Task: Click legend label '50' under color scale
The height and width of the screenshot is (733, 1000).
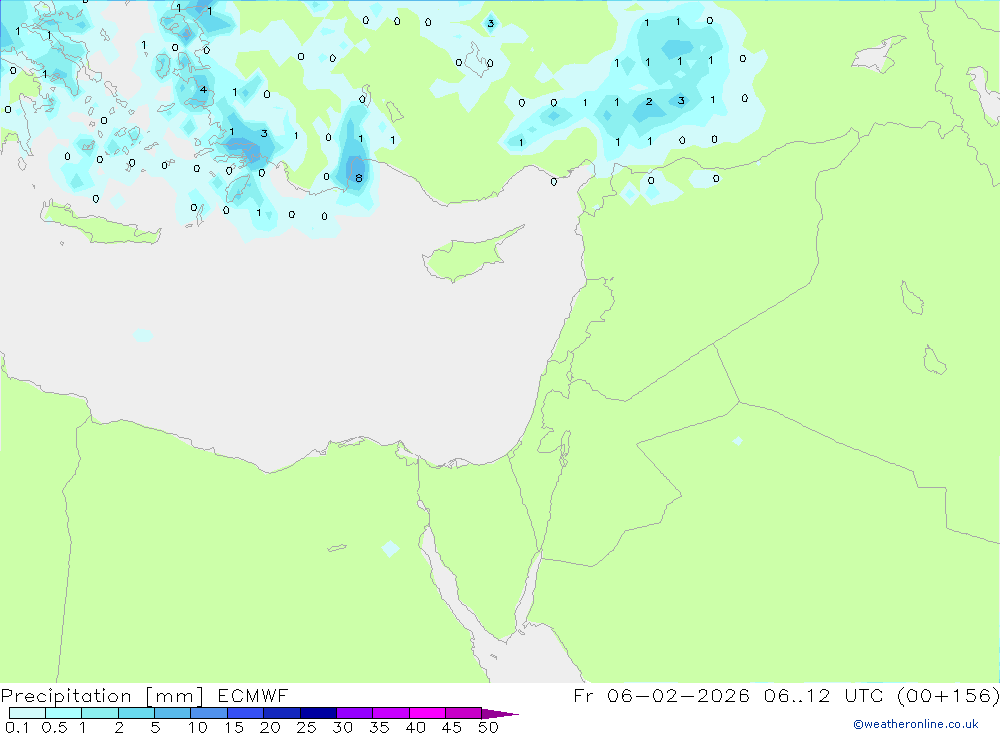Action: point(488,727)
